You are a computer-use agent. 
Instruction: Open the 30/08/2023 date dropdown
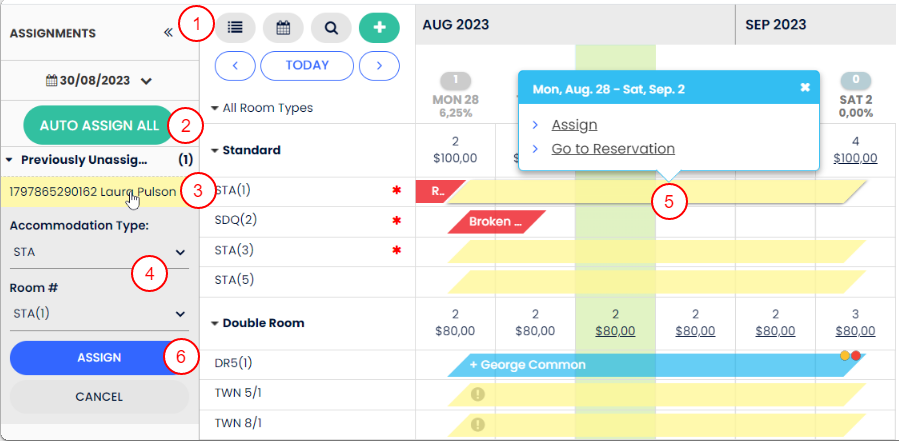click(99, 80)
